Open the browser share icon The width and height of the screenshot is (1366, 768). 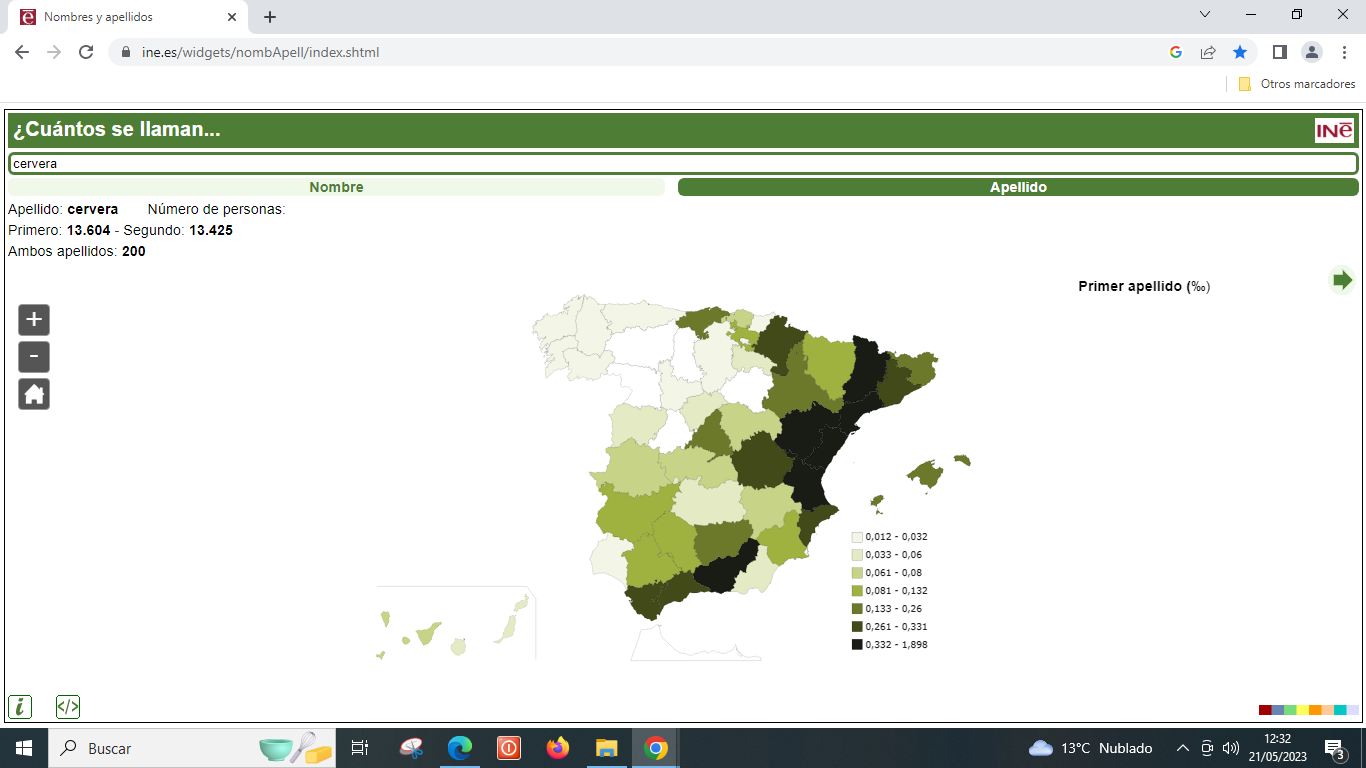point(1208,52)
